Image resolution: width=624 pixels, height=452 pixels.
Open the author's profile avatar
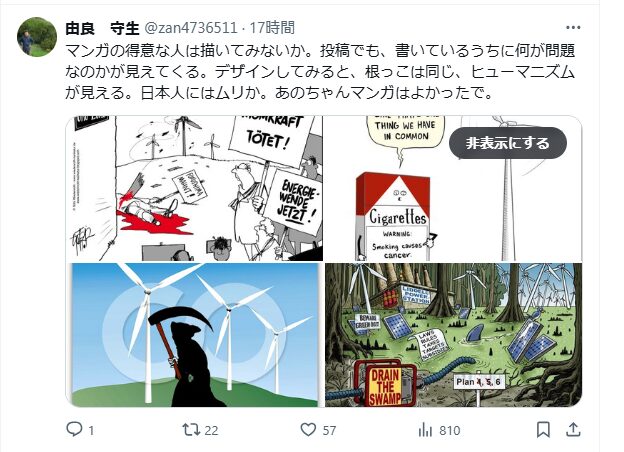[37, 37]
